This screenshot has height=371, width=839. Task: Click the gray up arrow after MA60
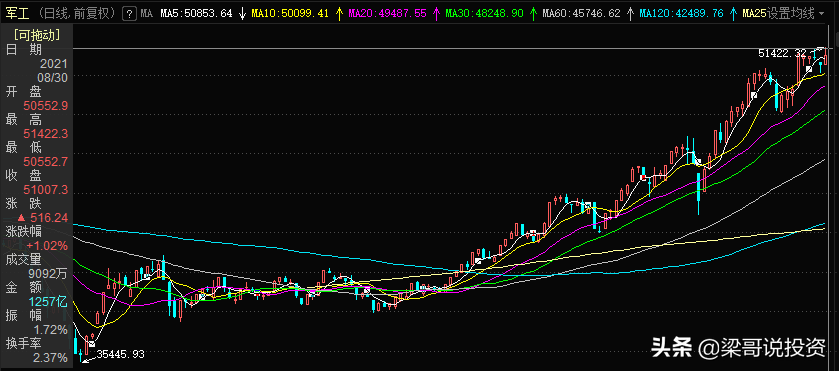click(x=630, y=13)
